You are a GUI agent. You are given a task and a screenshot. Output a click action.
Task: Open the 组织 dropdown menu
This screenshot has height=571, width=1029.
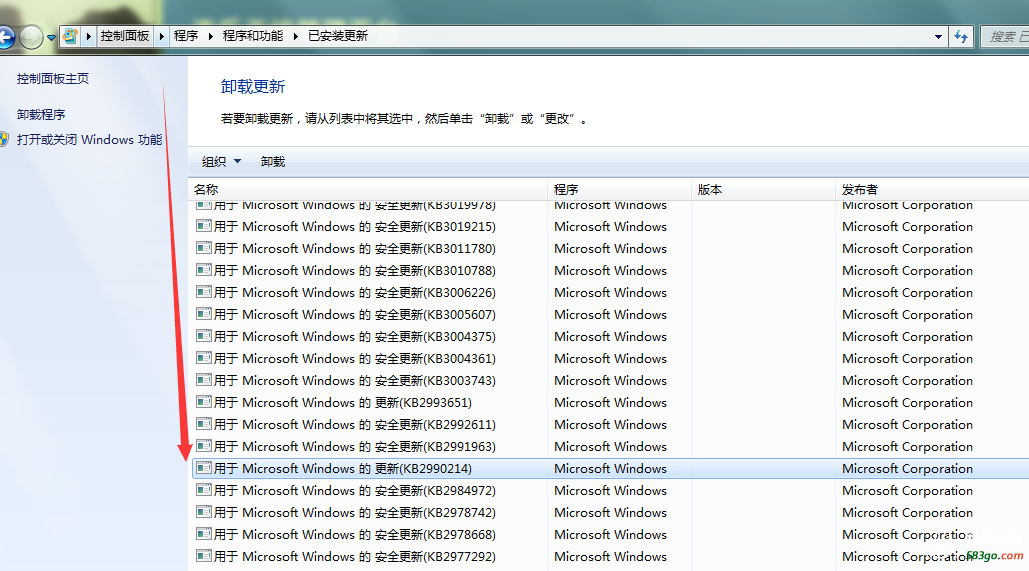[221, 161]
